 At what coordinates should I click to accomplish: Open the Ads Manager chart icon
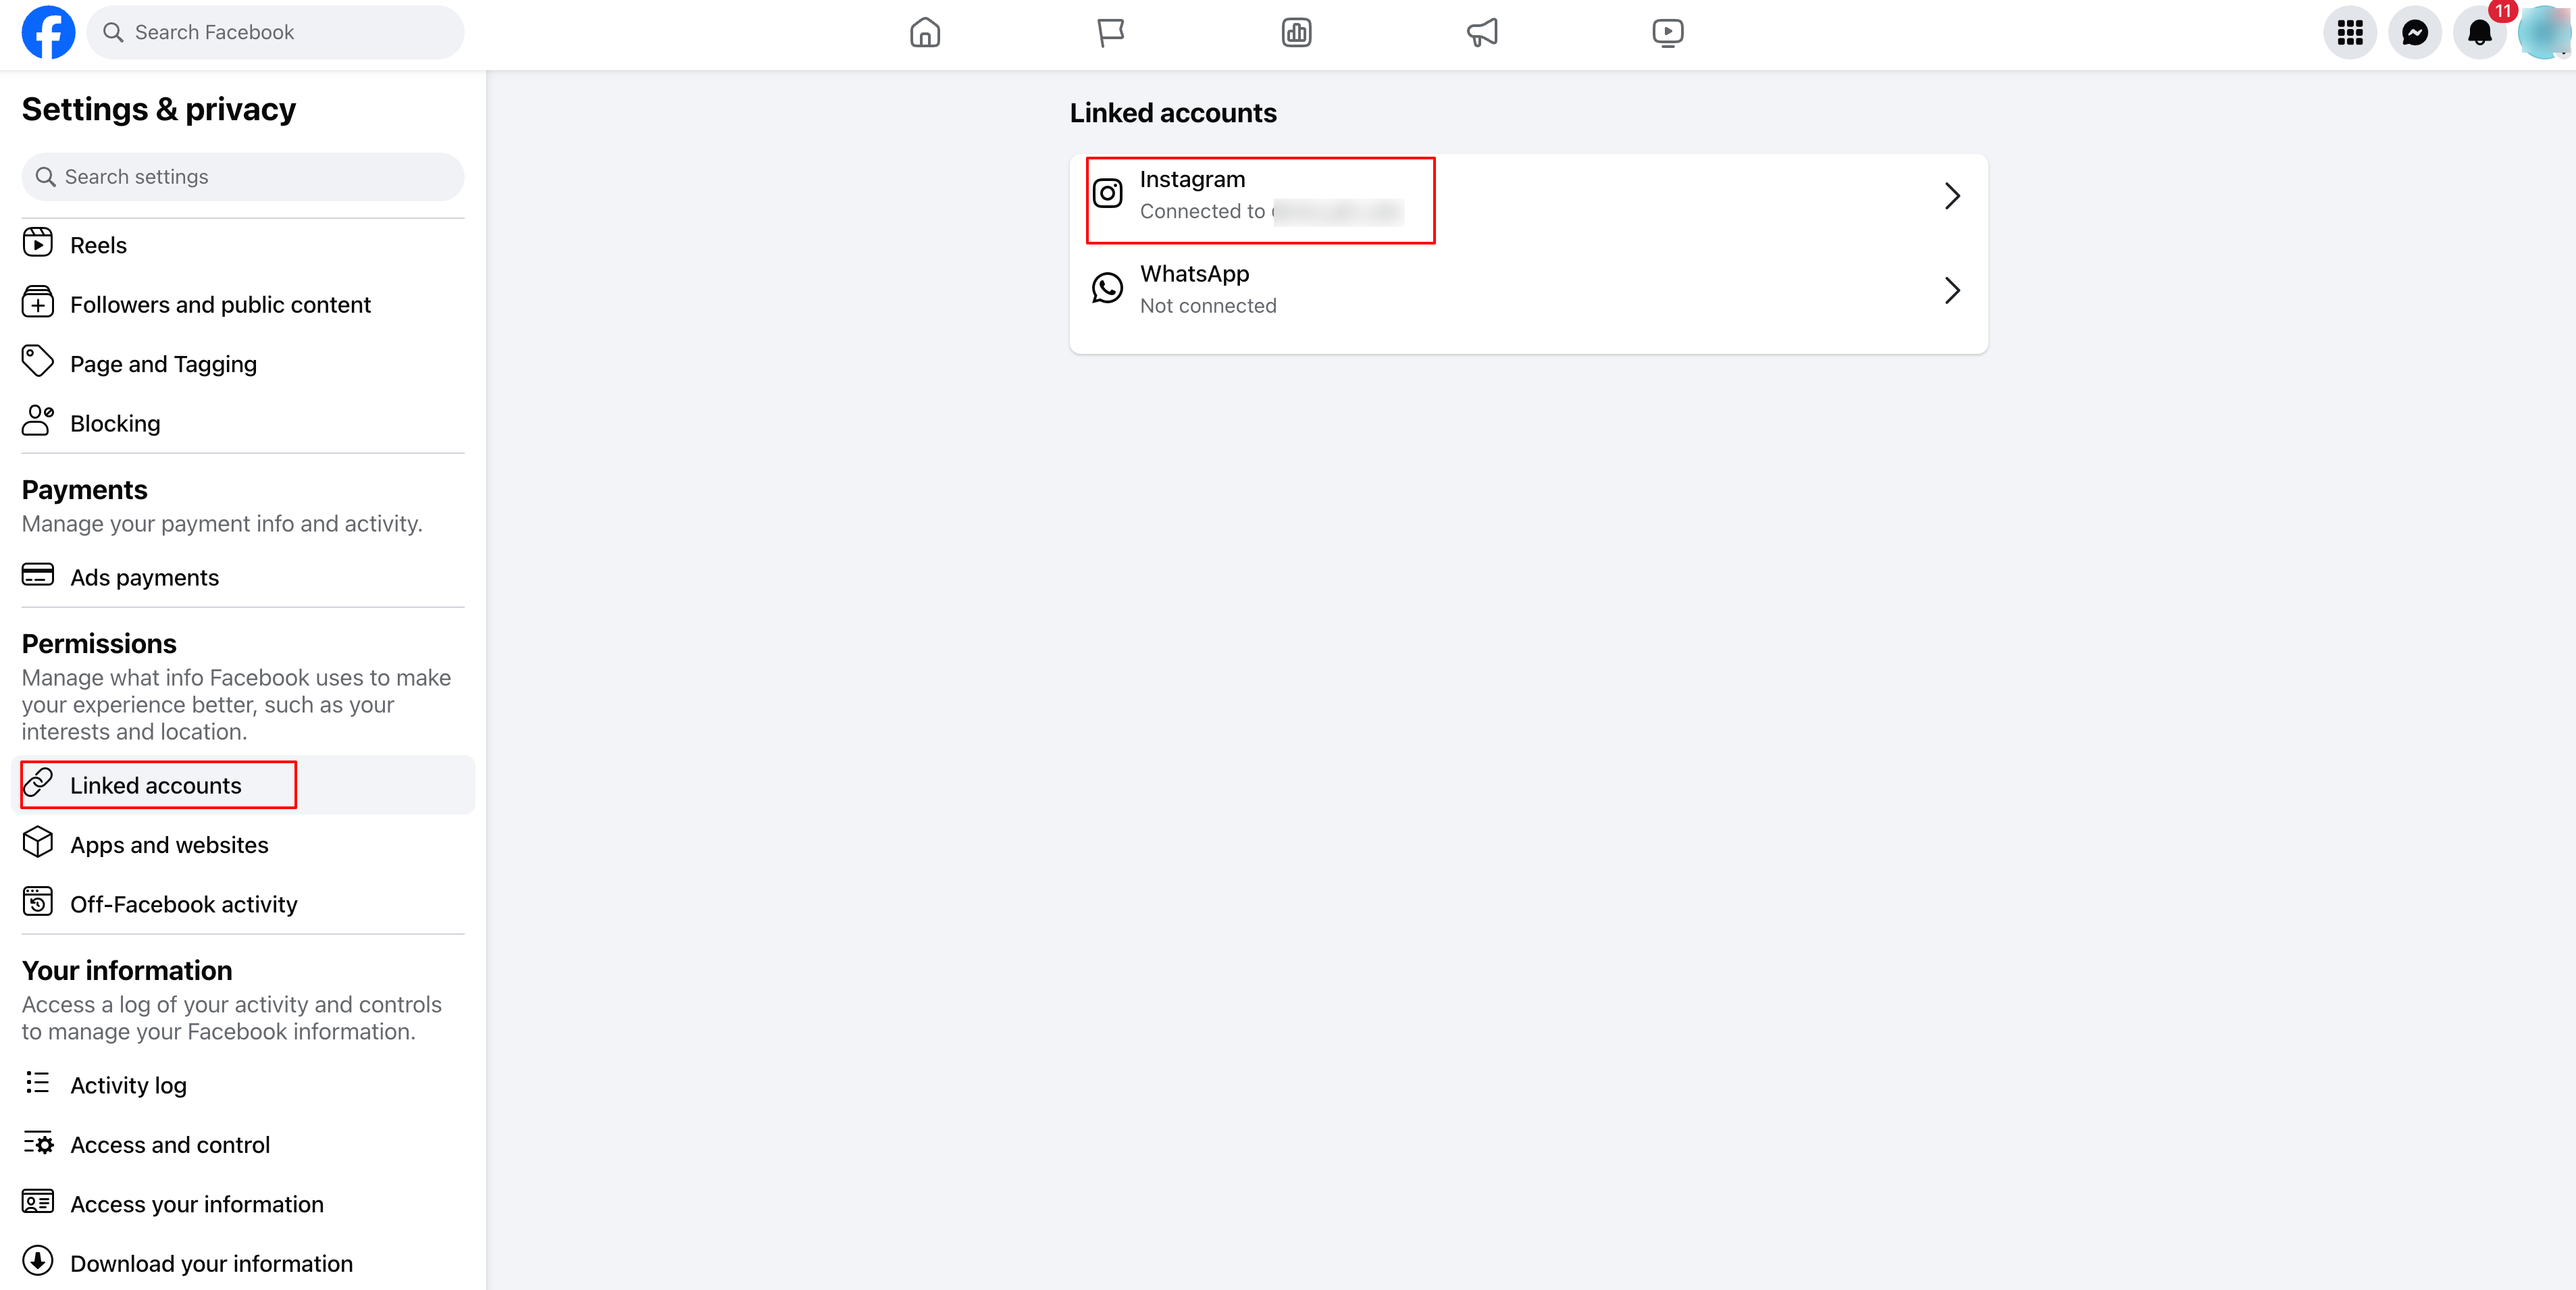click(x=1296, y=33)
